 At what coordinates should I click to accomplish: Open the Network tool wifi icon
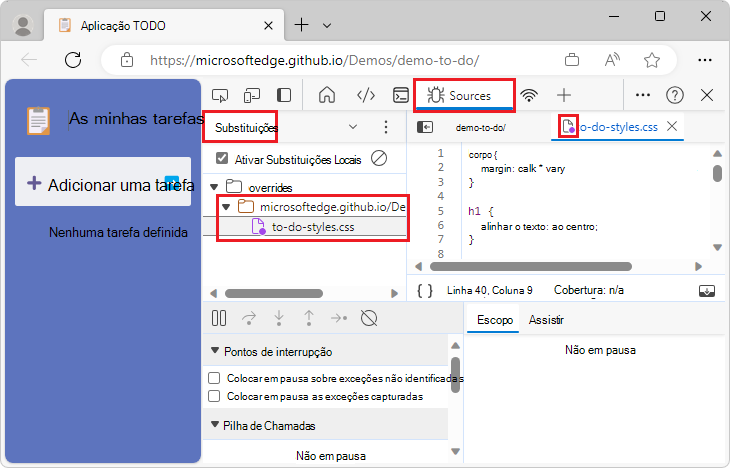click(x=529, y=95)
